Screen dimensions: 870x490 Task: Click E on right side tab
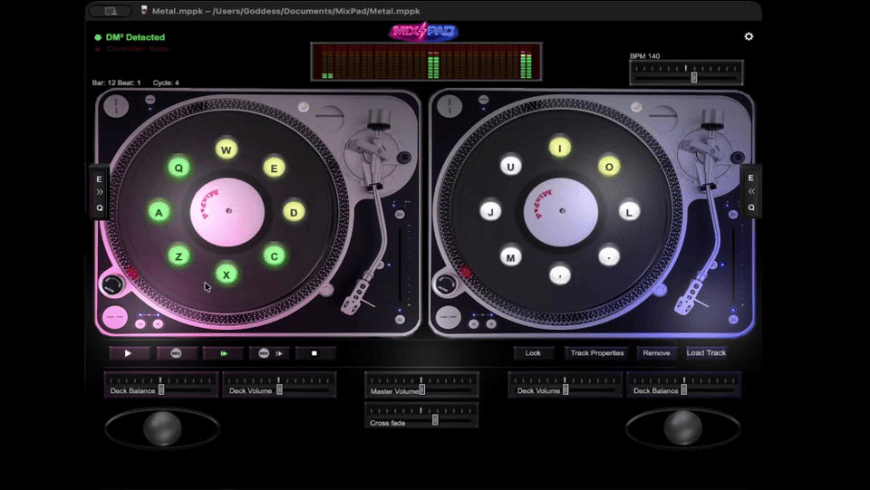pyautogui.click(x=751, y=178)
